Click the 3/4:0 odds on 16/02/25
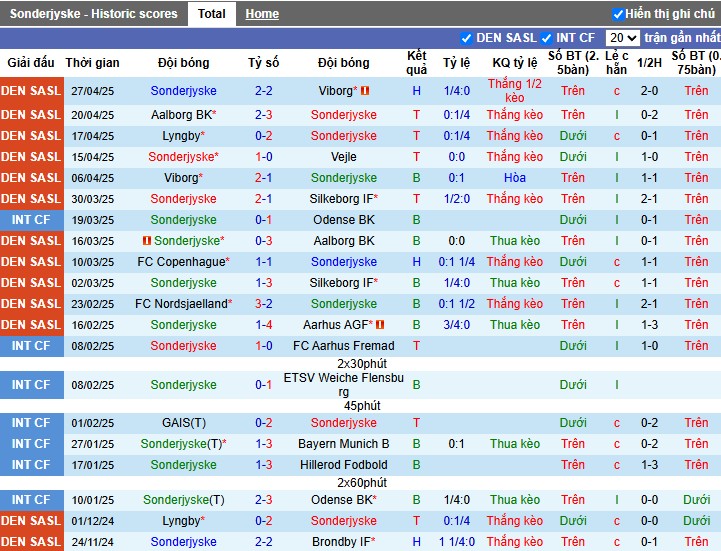 point(457,325)
